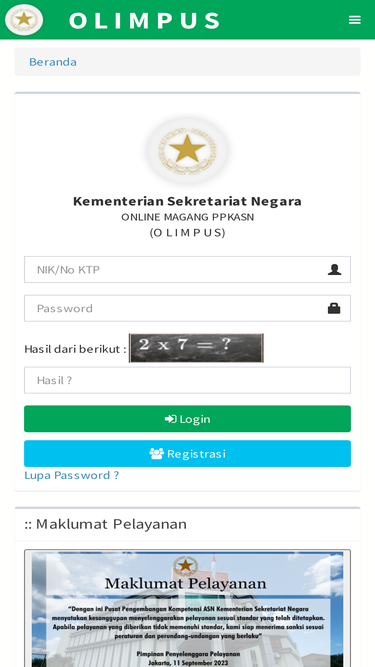Open the Maklumat Pelayanan poster image

click(x=188, y=608)
